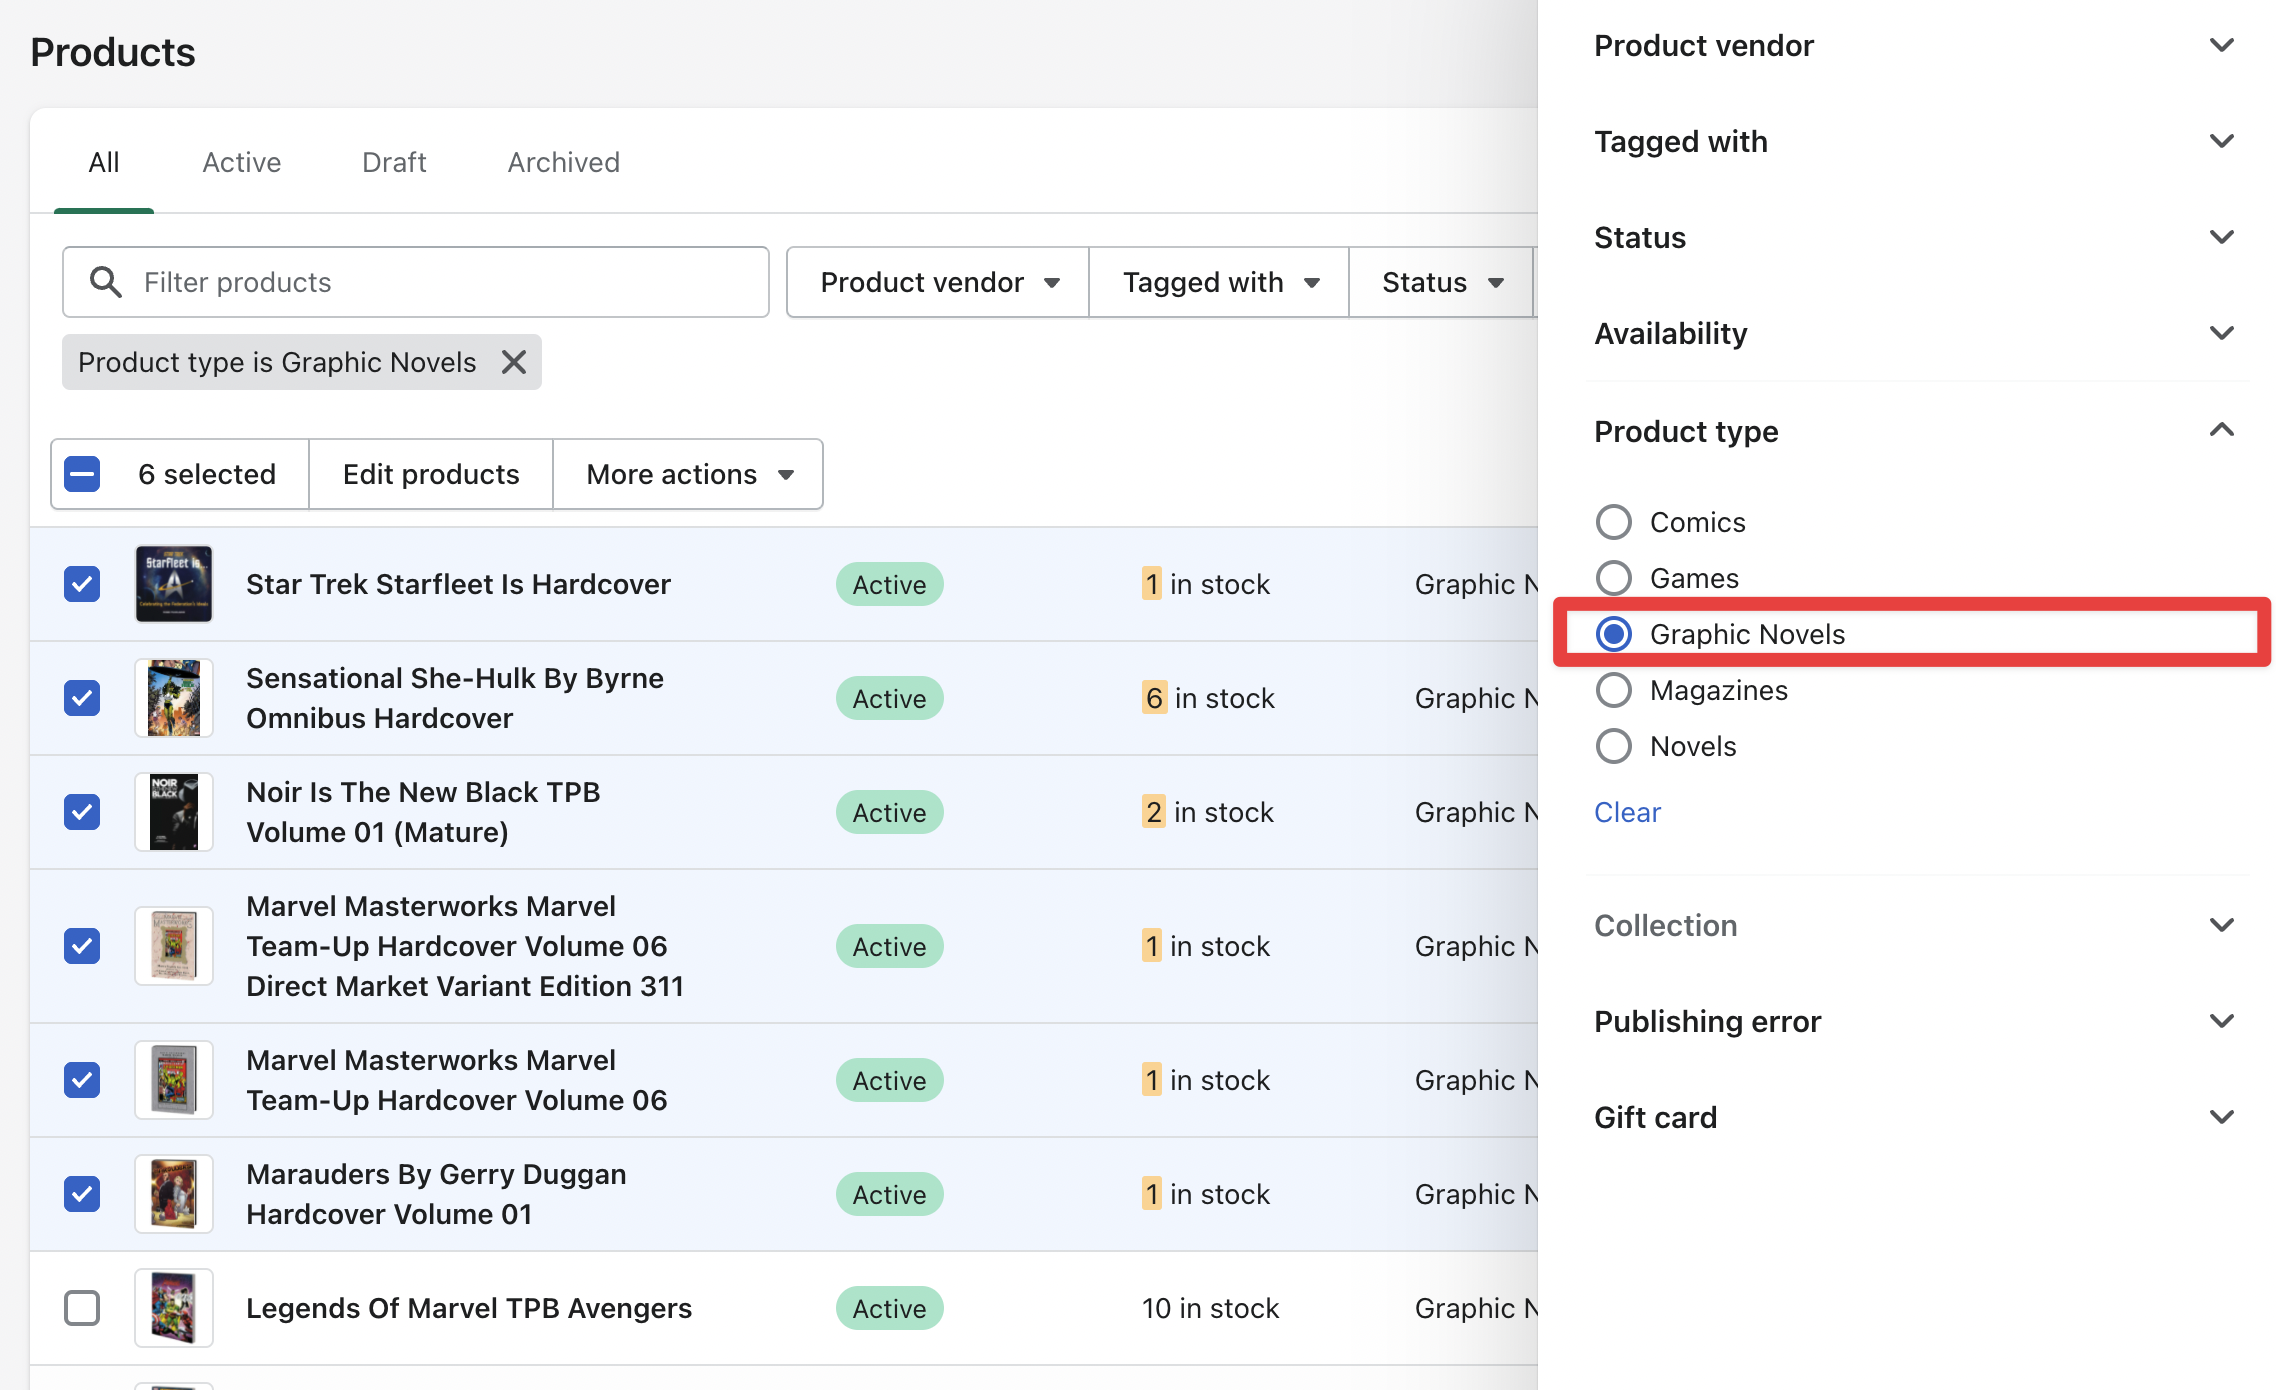Open Star Trek Starfleet Is Hardcover product

[x=458, y=584]
